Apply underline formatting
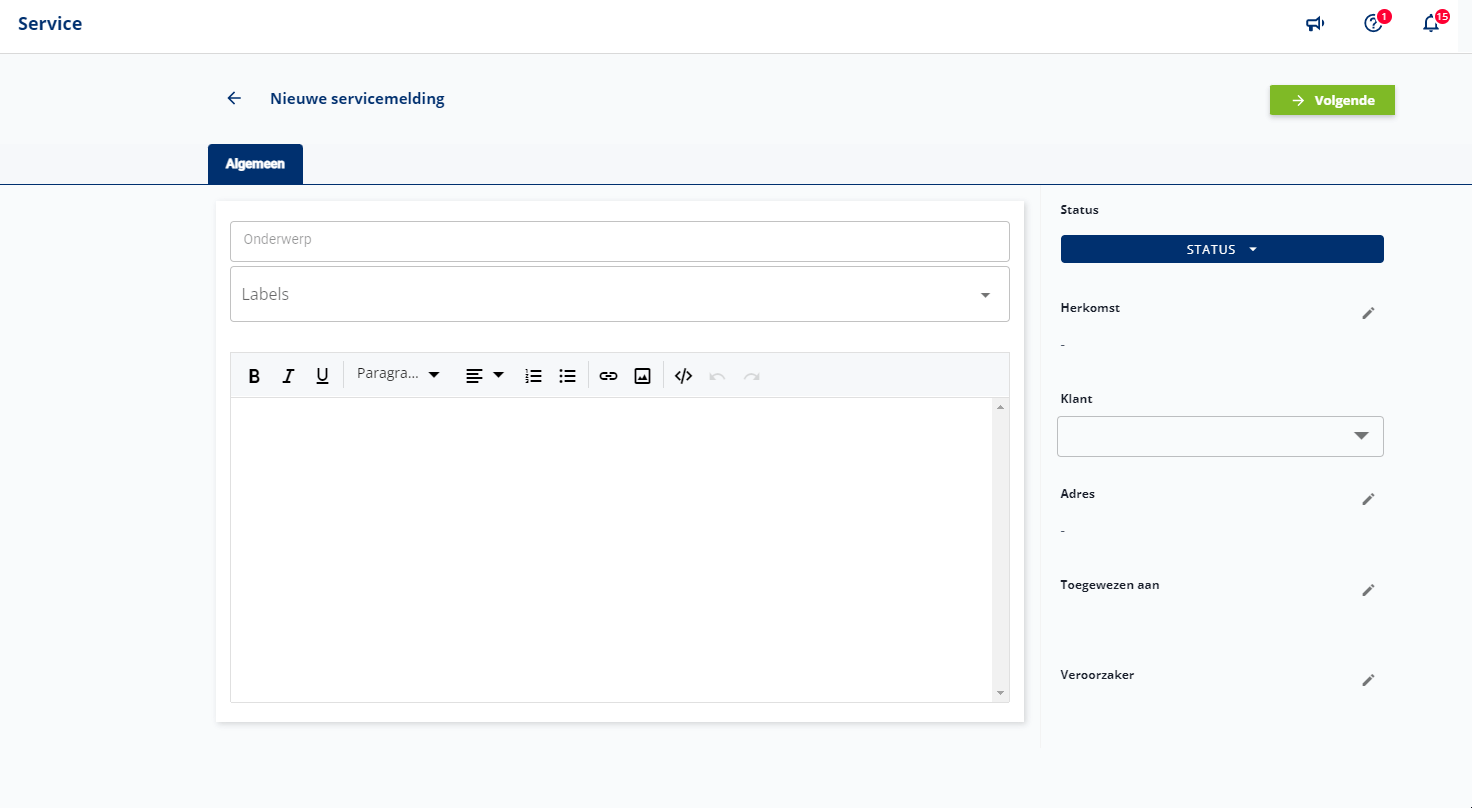The width and height of the screenshot is (1472, 808). point(322,376)
